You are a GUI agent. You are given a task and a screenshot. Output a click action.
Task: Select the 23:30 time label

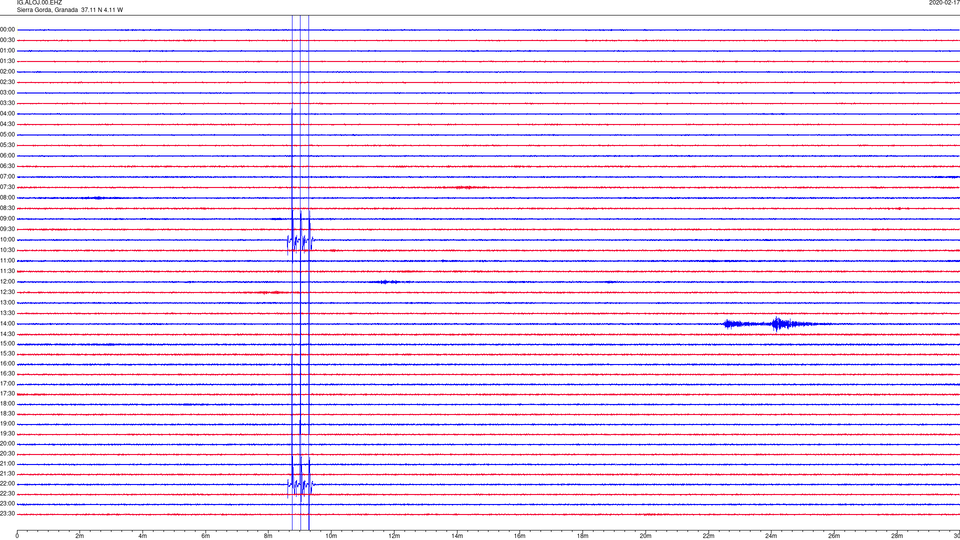7,514
